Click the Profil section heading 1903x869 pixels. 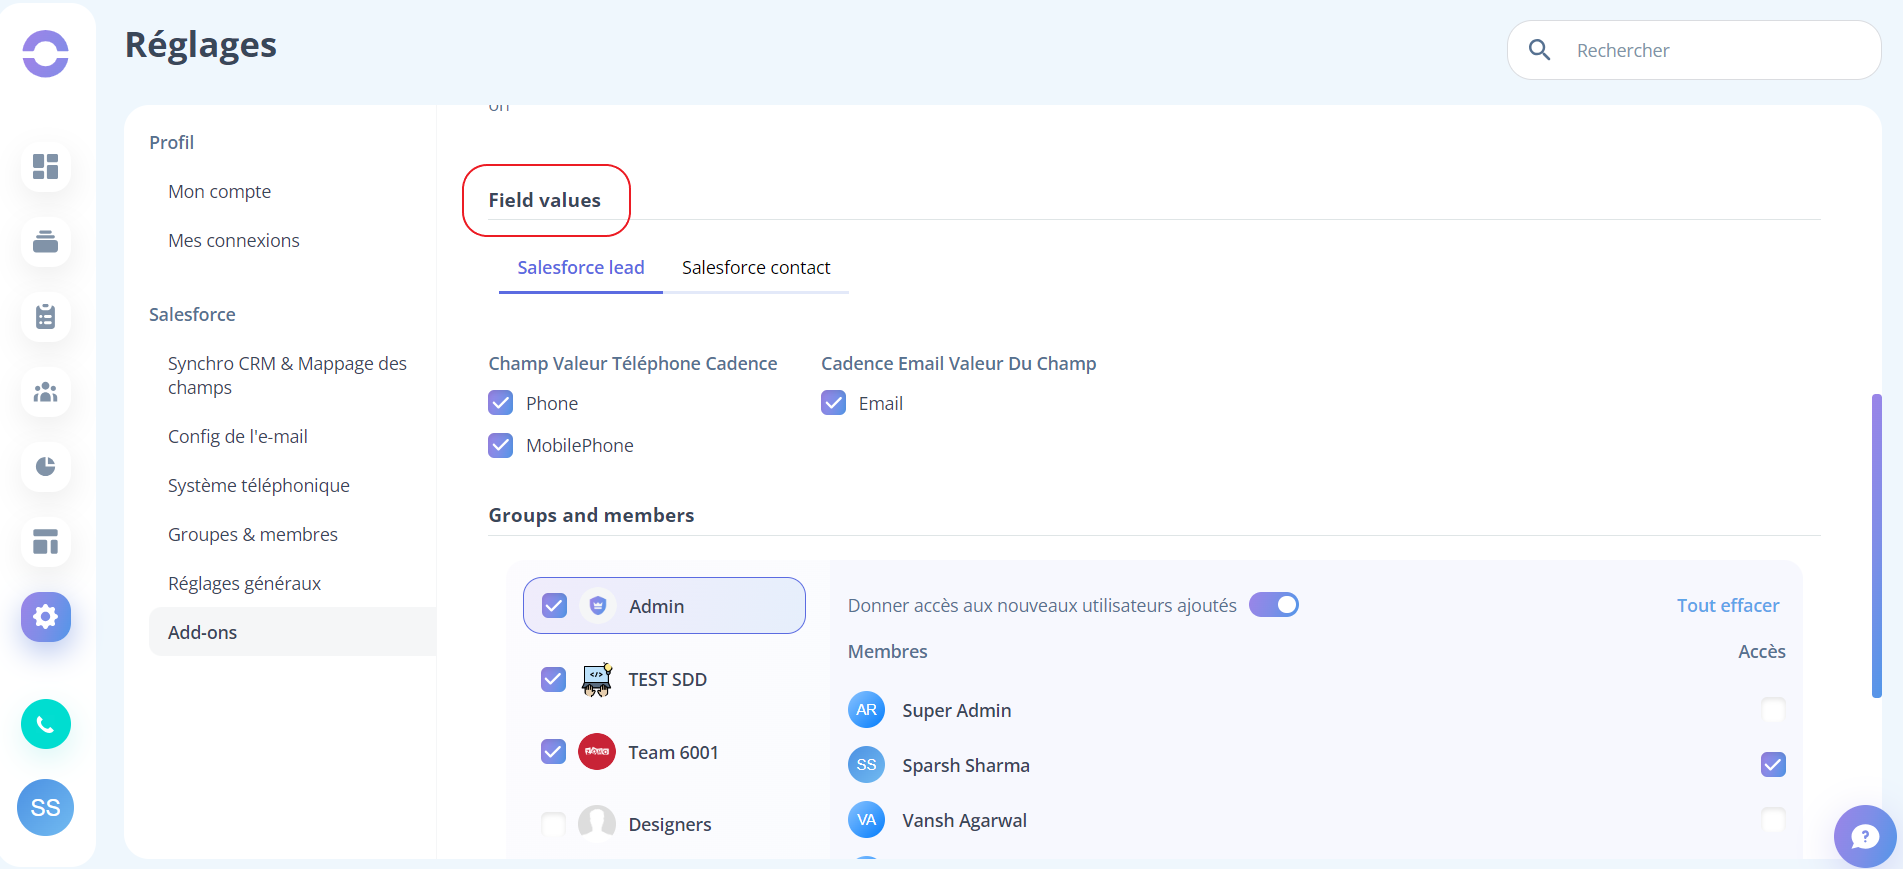[172, 142]
